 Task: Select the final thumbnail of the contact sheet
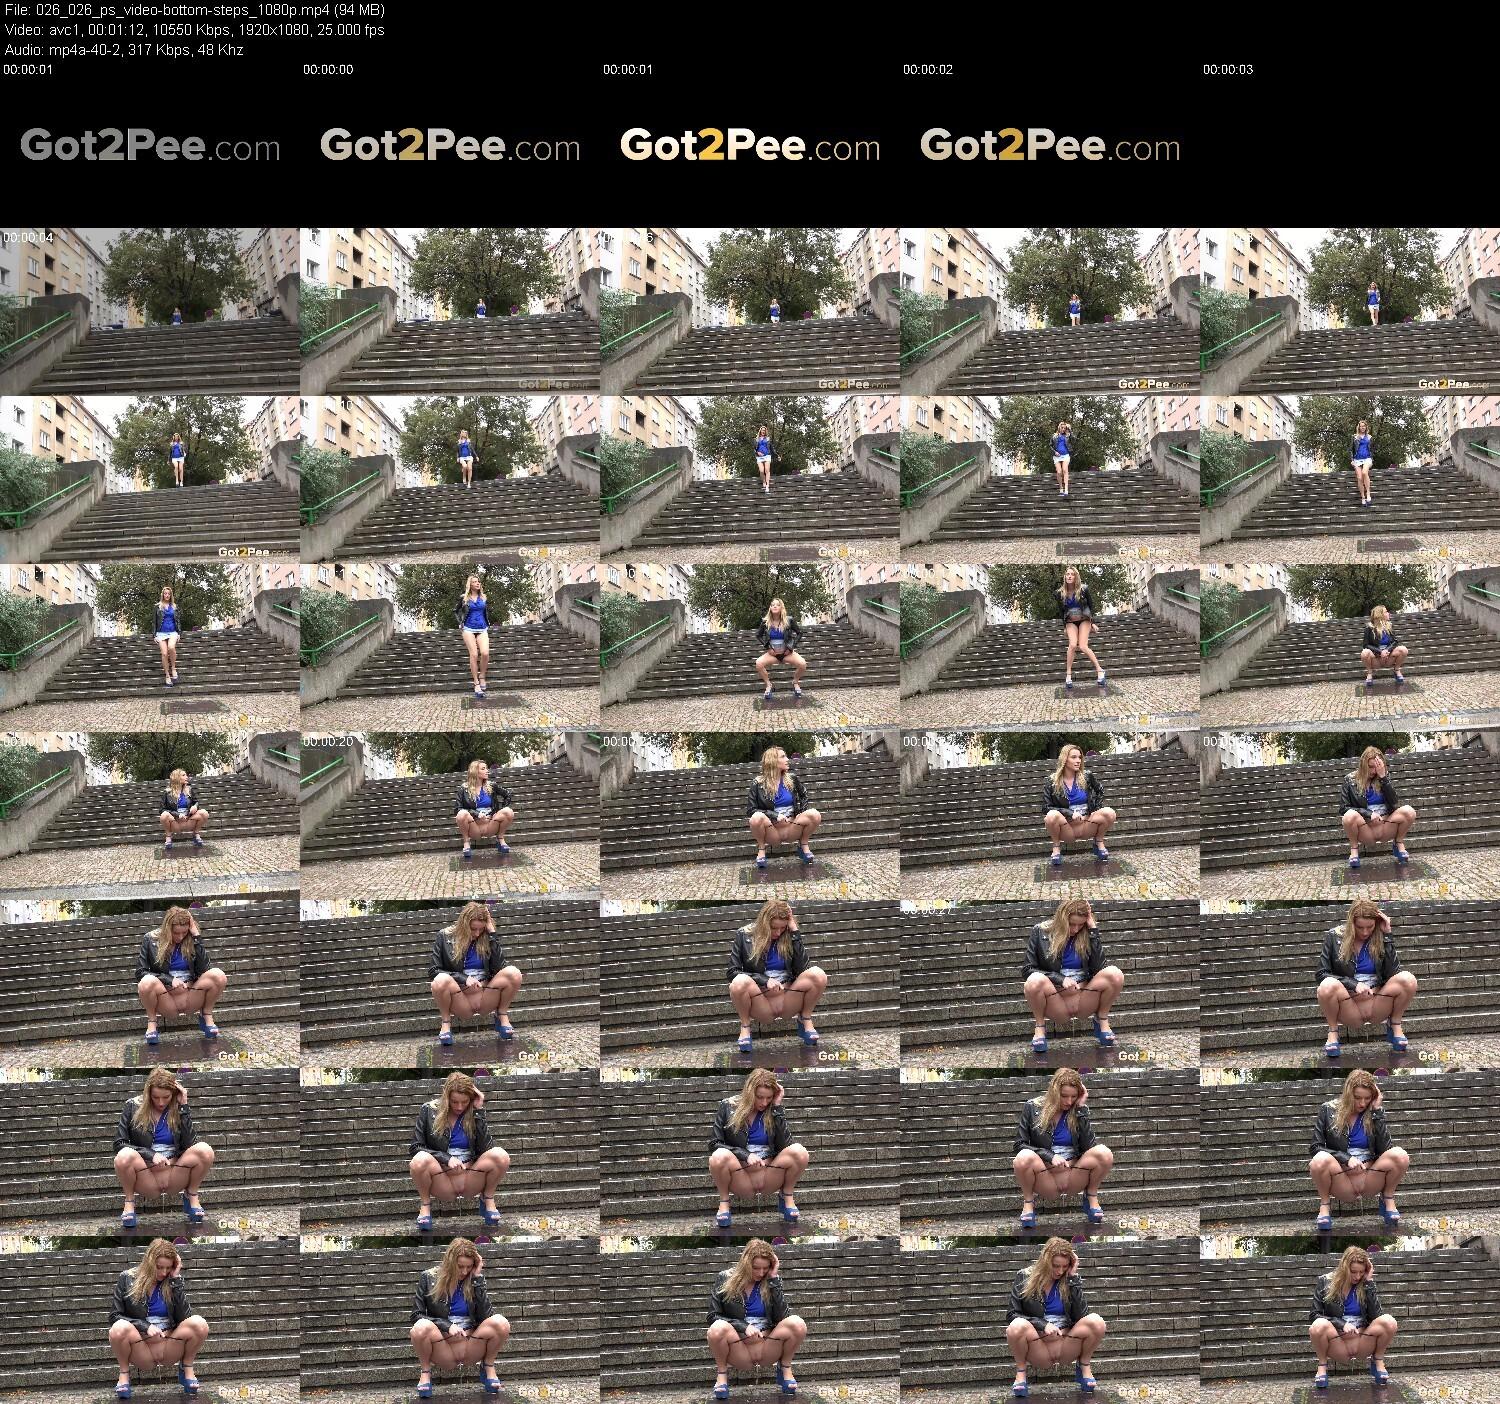1350,1319
